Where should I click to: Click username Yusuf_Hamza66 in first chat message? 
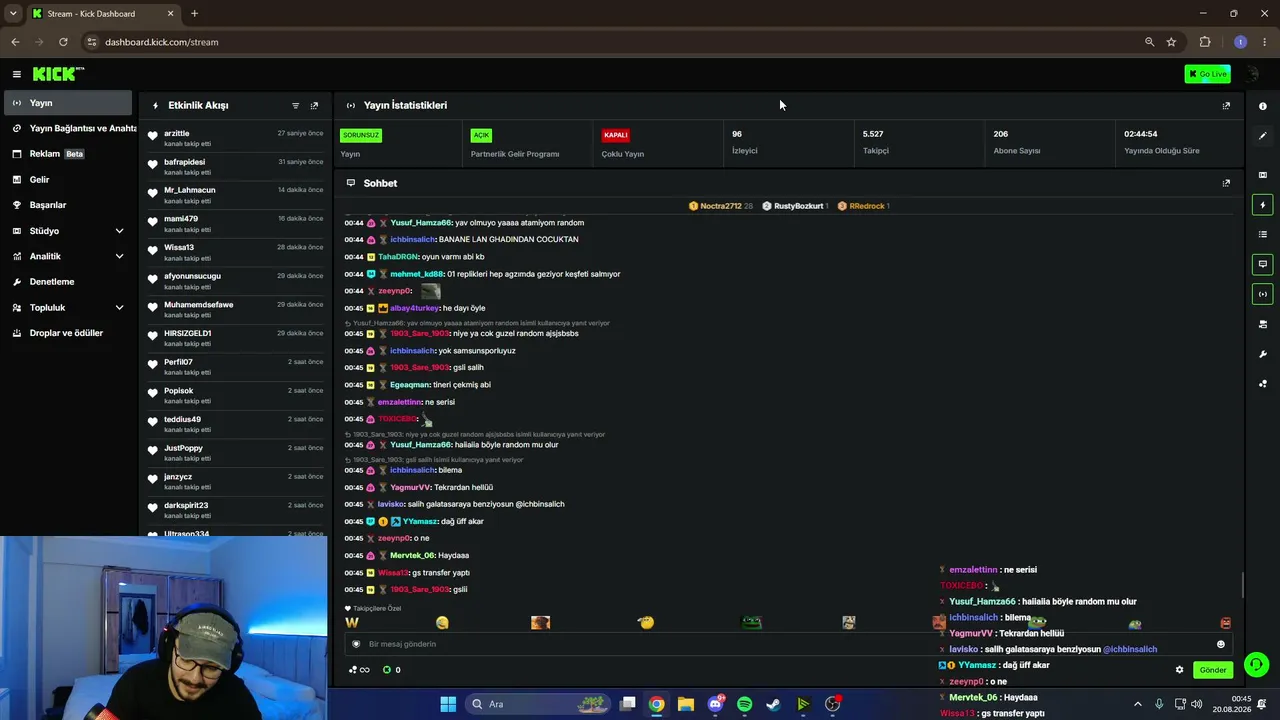tap(421, 223)
